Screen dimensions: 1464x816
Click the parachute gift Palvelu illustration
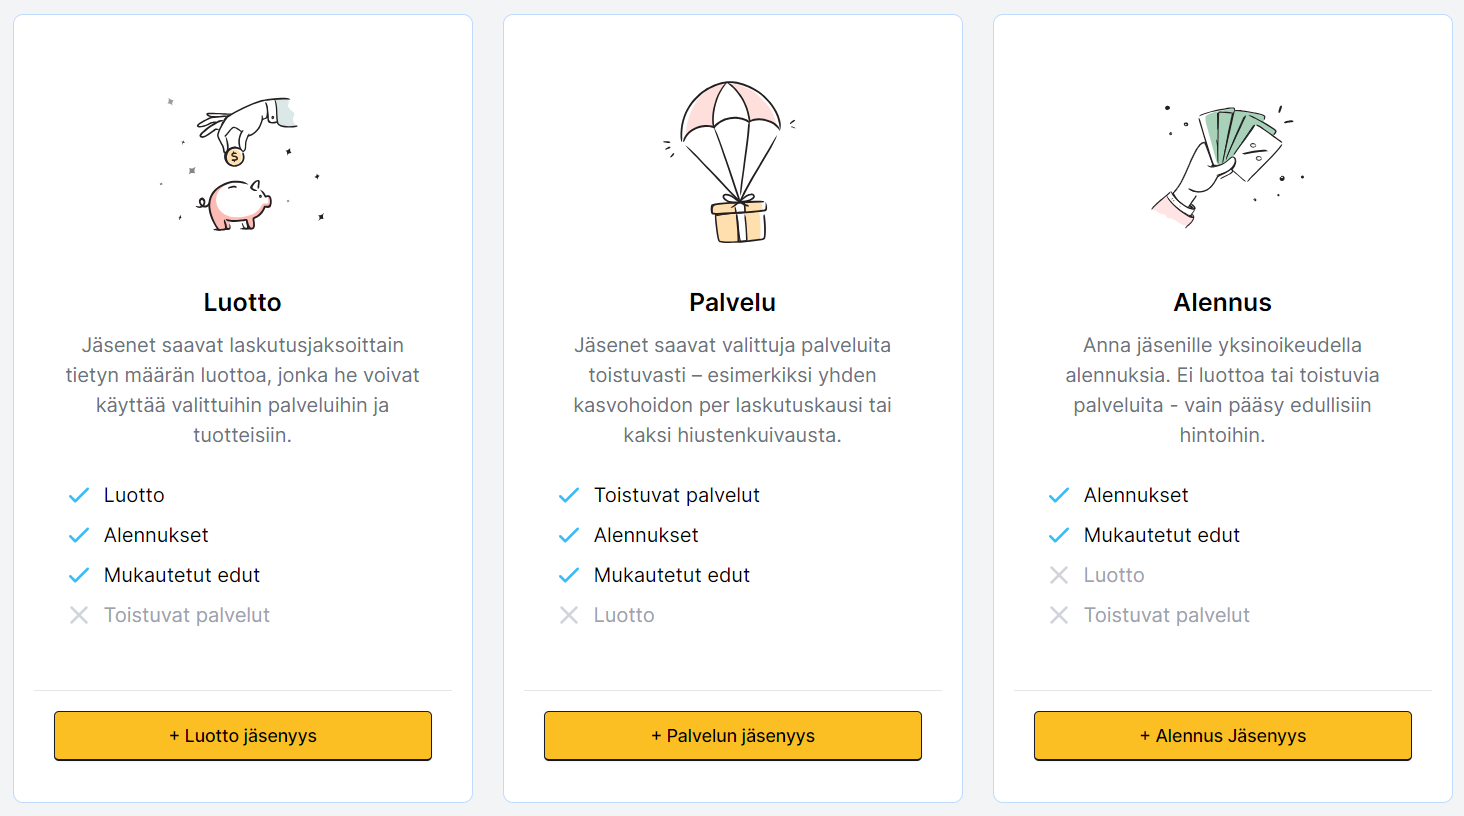732,162
